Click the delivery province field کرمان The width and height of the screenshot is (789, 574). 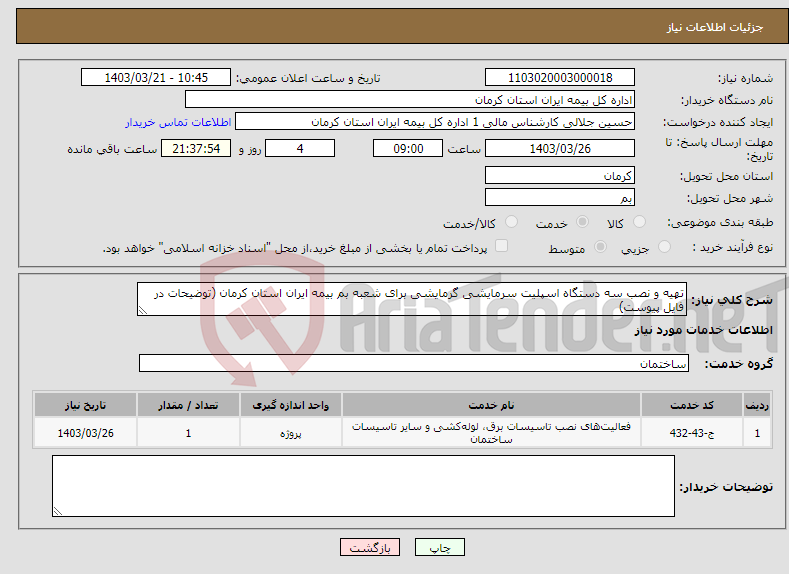(560, 176)
